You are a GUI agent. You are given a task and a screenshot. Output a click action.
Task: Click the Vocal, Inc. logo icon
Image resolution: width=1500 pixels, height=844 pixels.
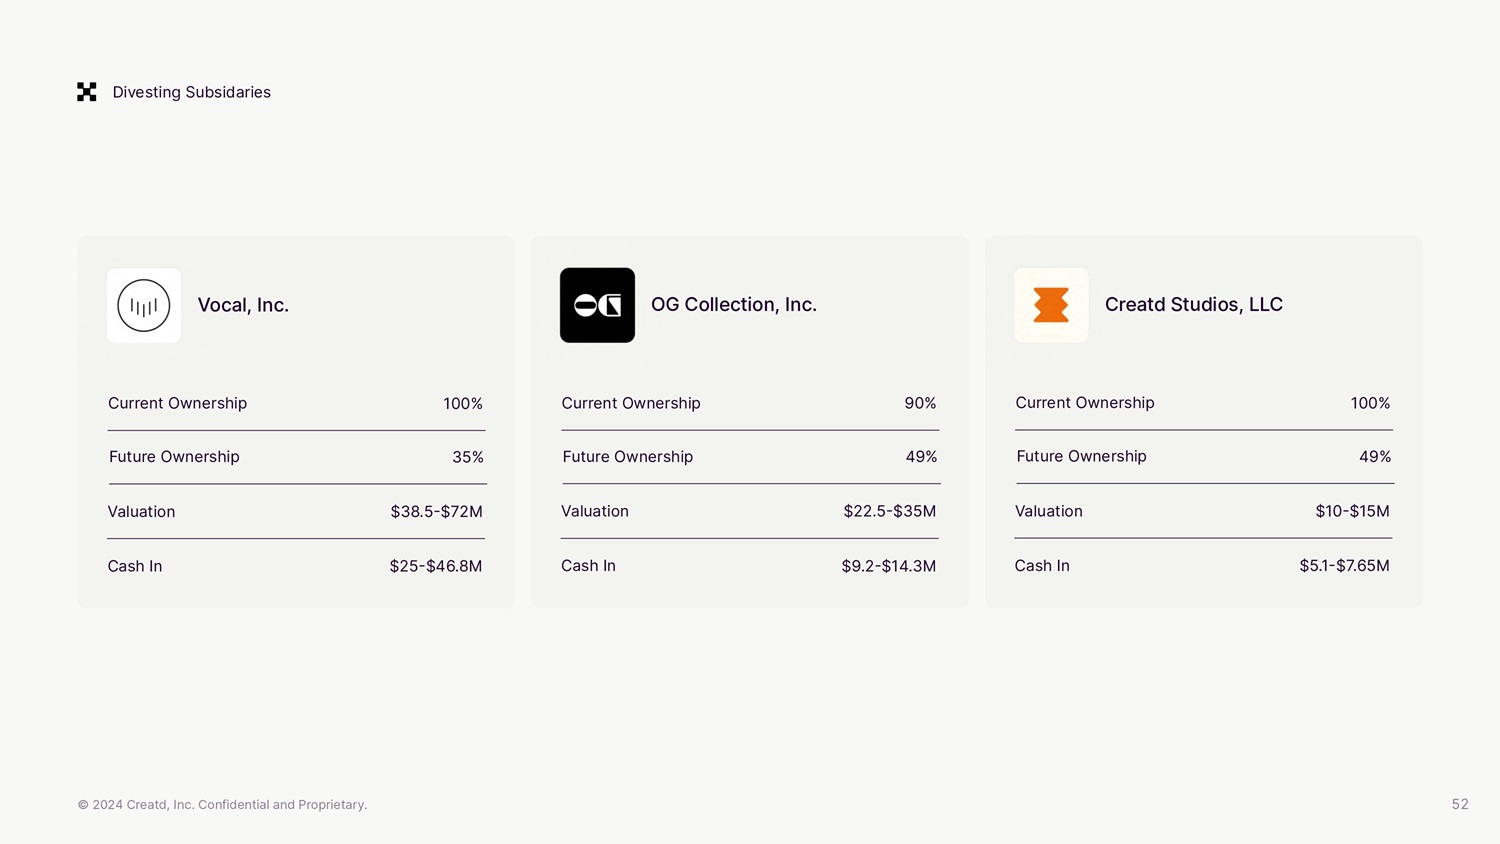[144, 305]
